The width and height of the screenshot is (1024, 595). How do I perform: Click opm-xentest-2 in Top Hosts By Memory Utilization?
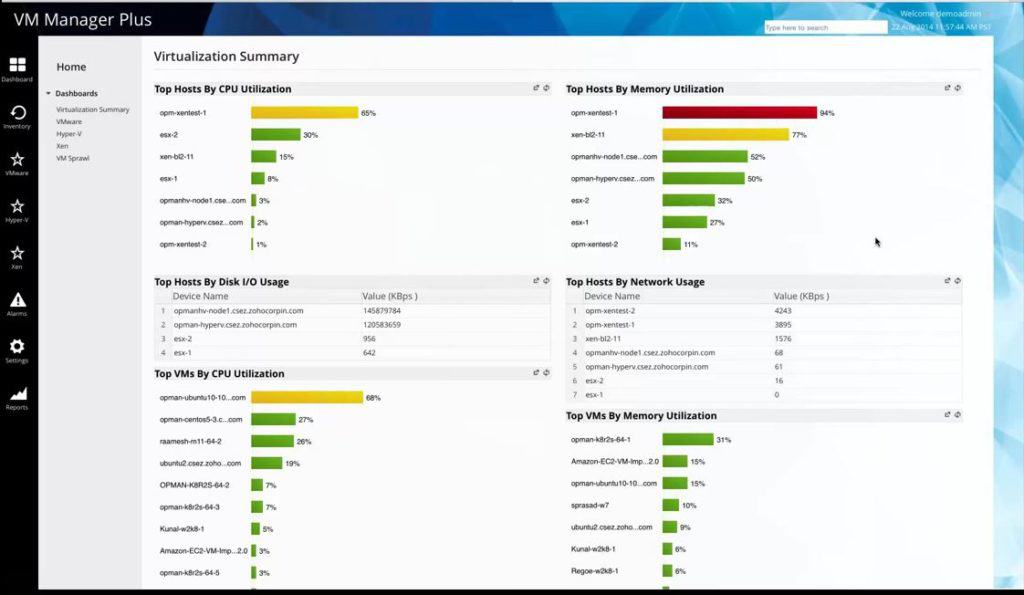coord(594,244)
